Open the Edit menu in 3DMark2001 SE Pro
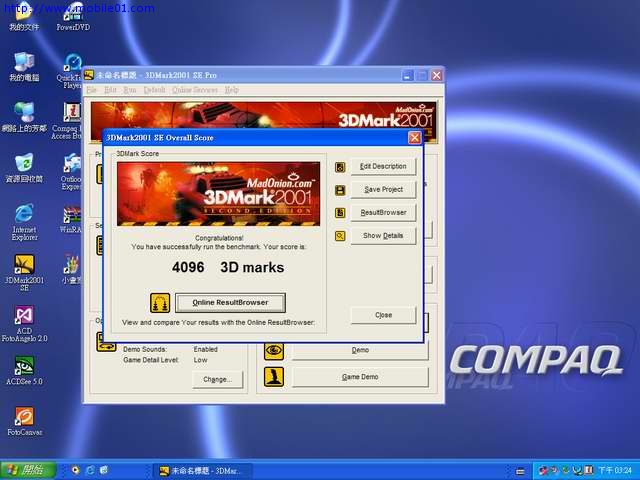Image resolution: width=640 pixels, height=480 pixels. click(x=110, y=90)
